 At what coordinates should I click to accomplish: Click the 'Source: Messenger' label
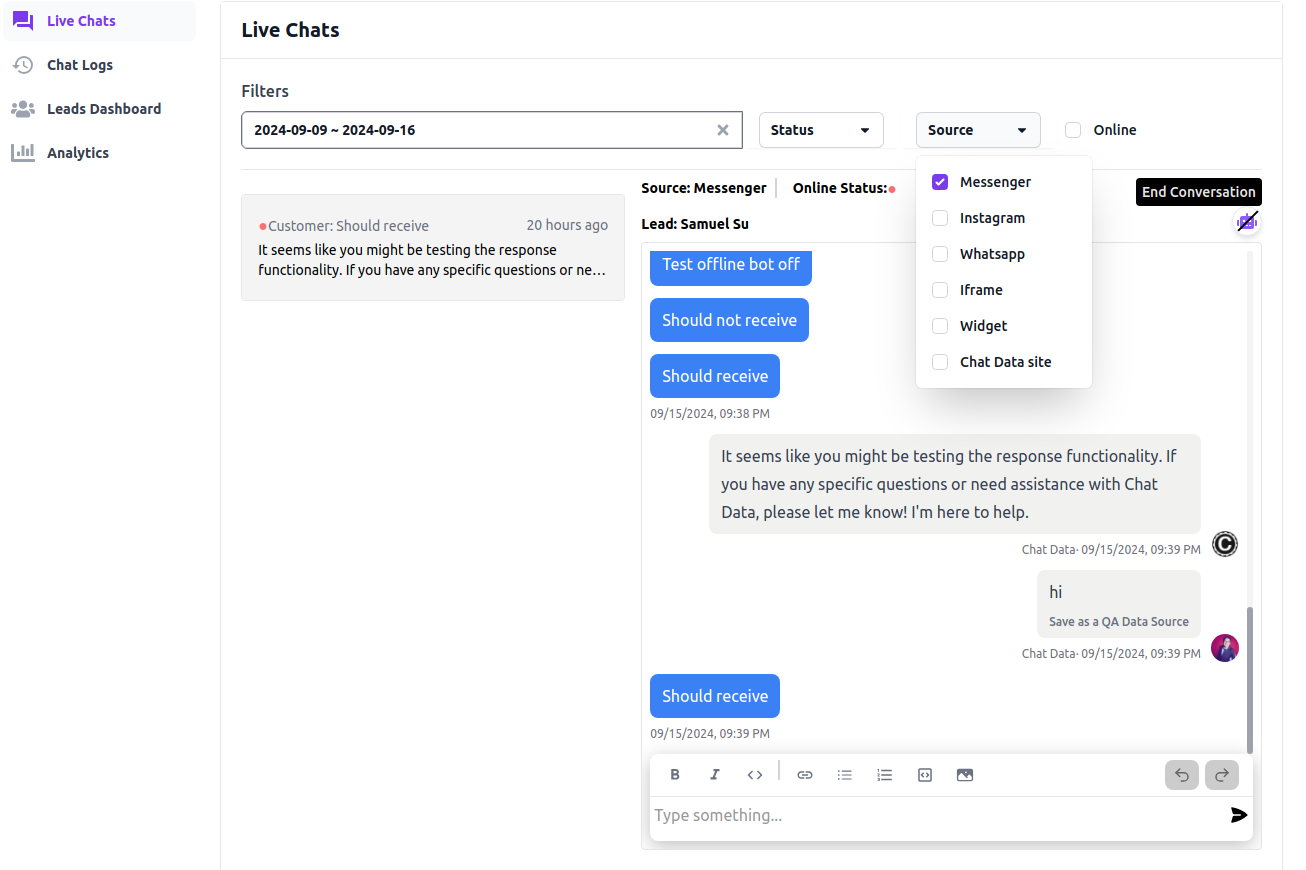pyautogui.click(x=704, y=188)
